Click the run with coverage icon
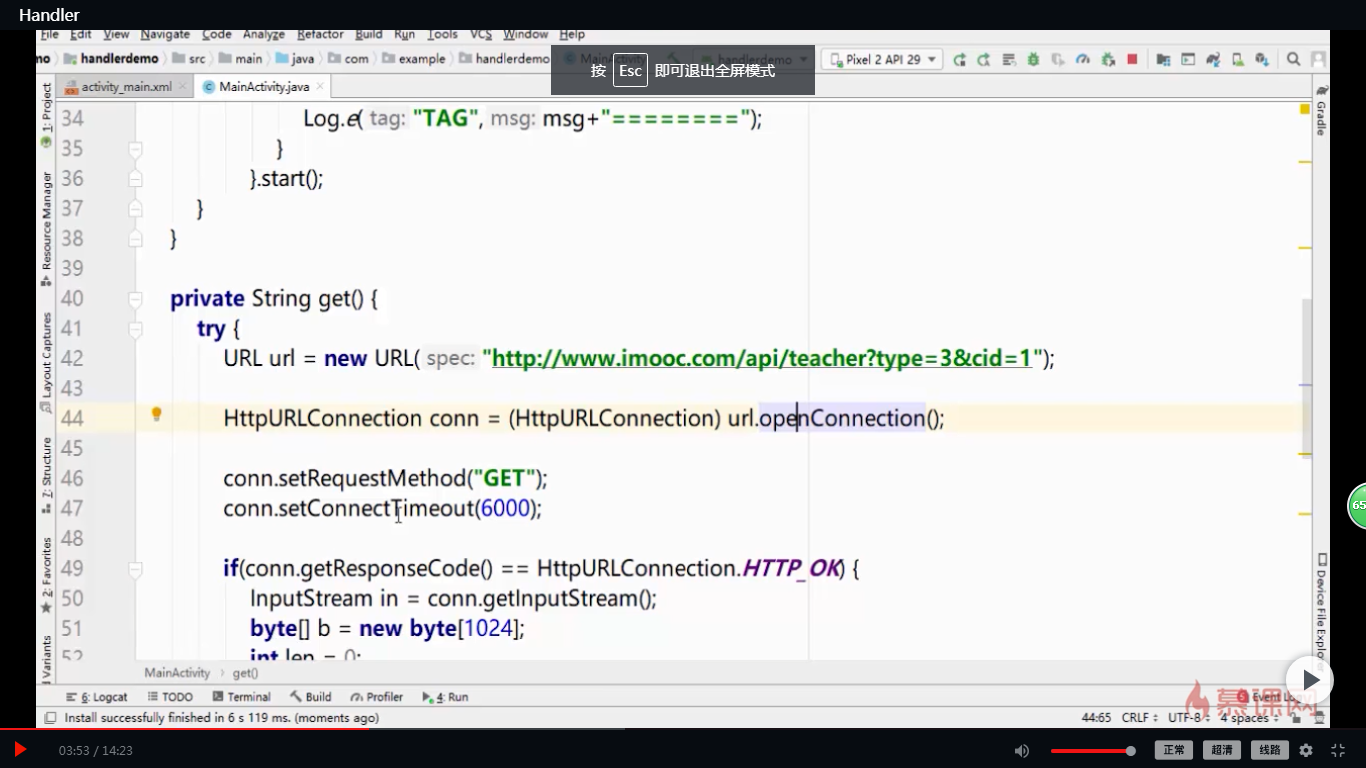The width and height of the screenshot is (1366, 768). tap(1058, 60)
